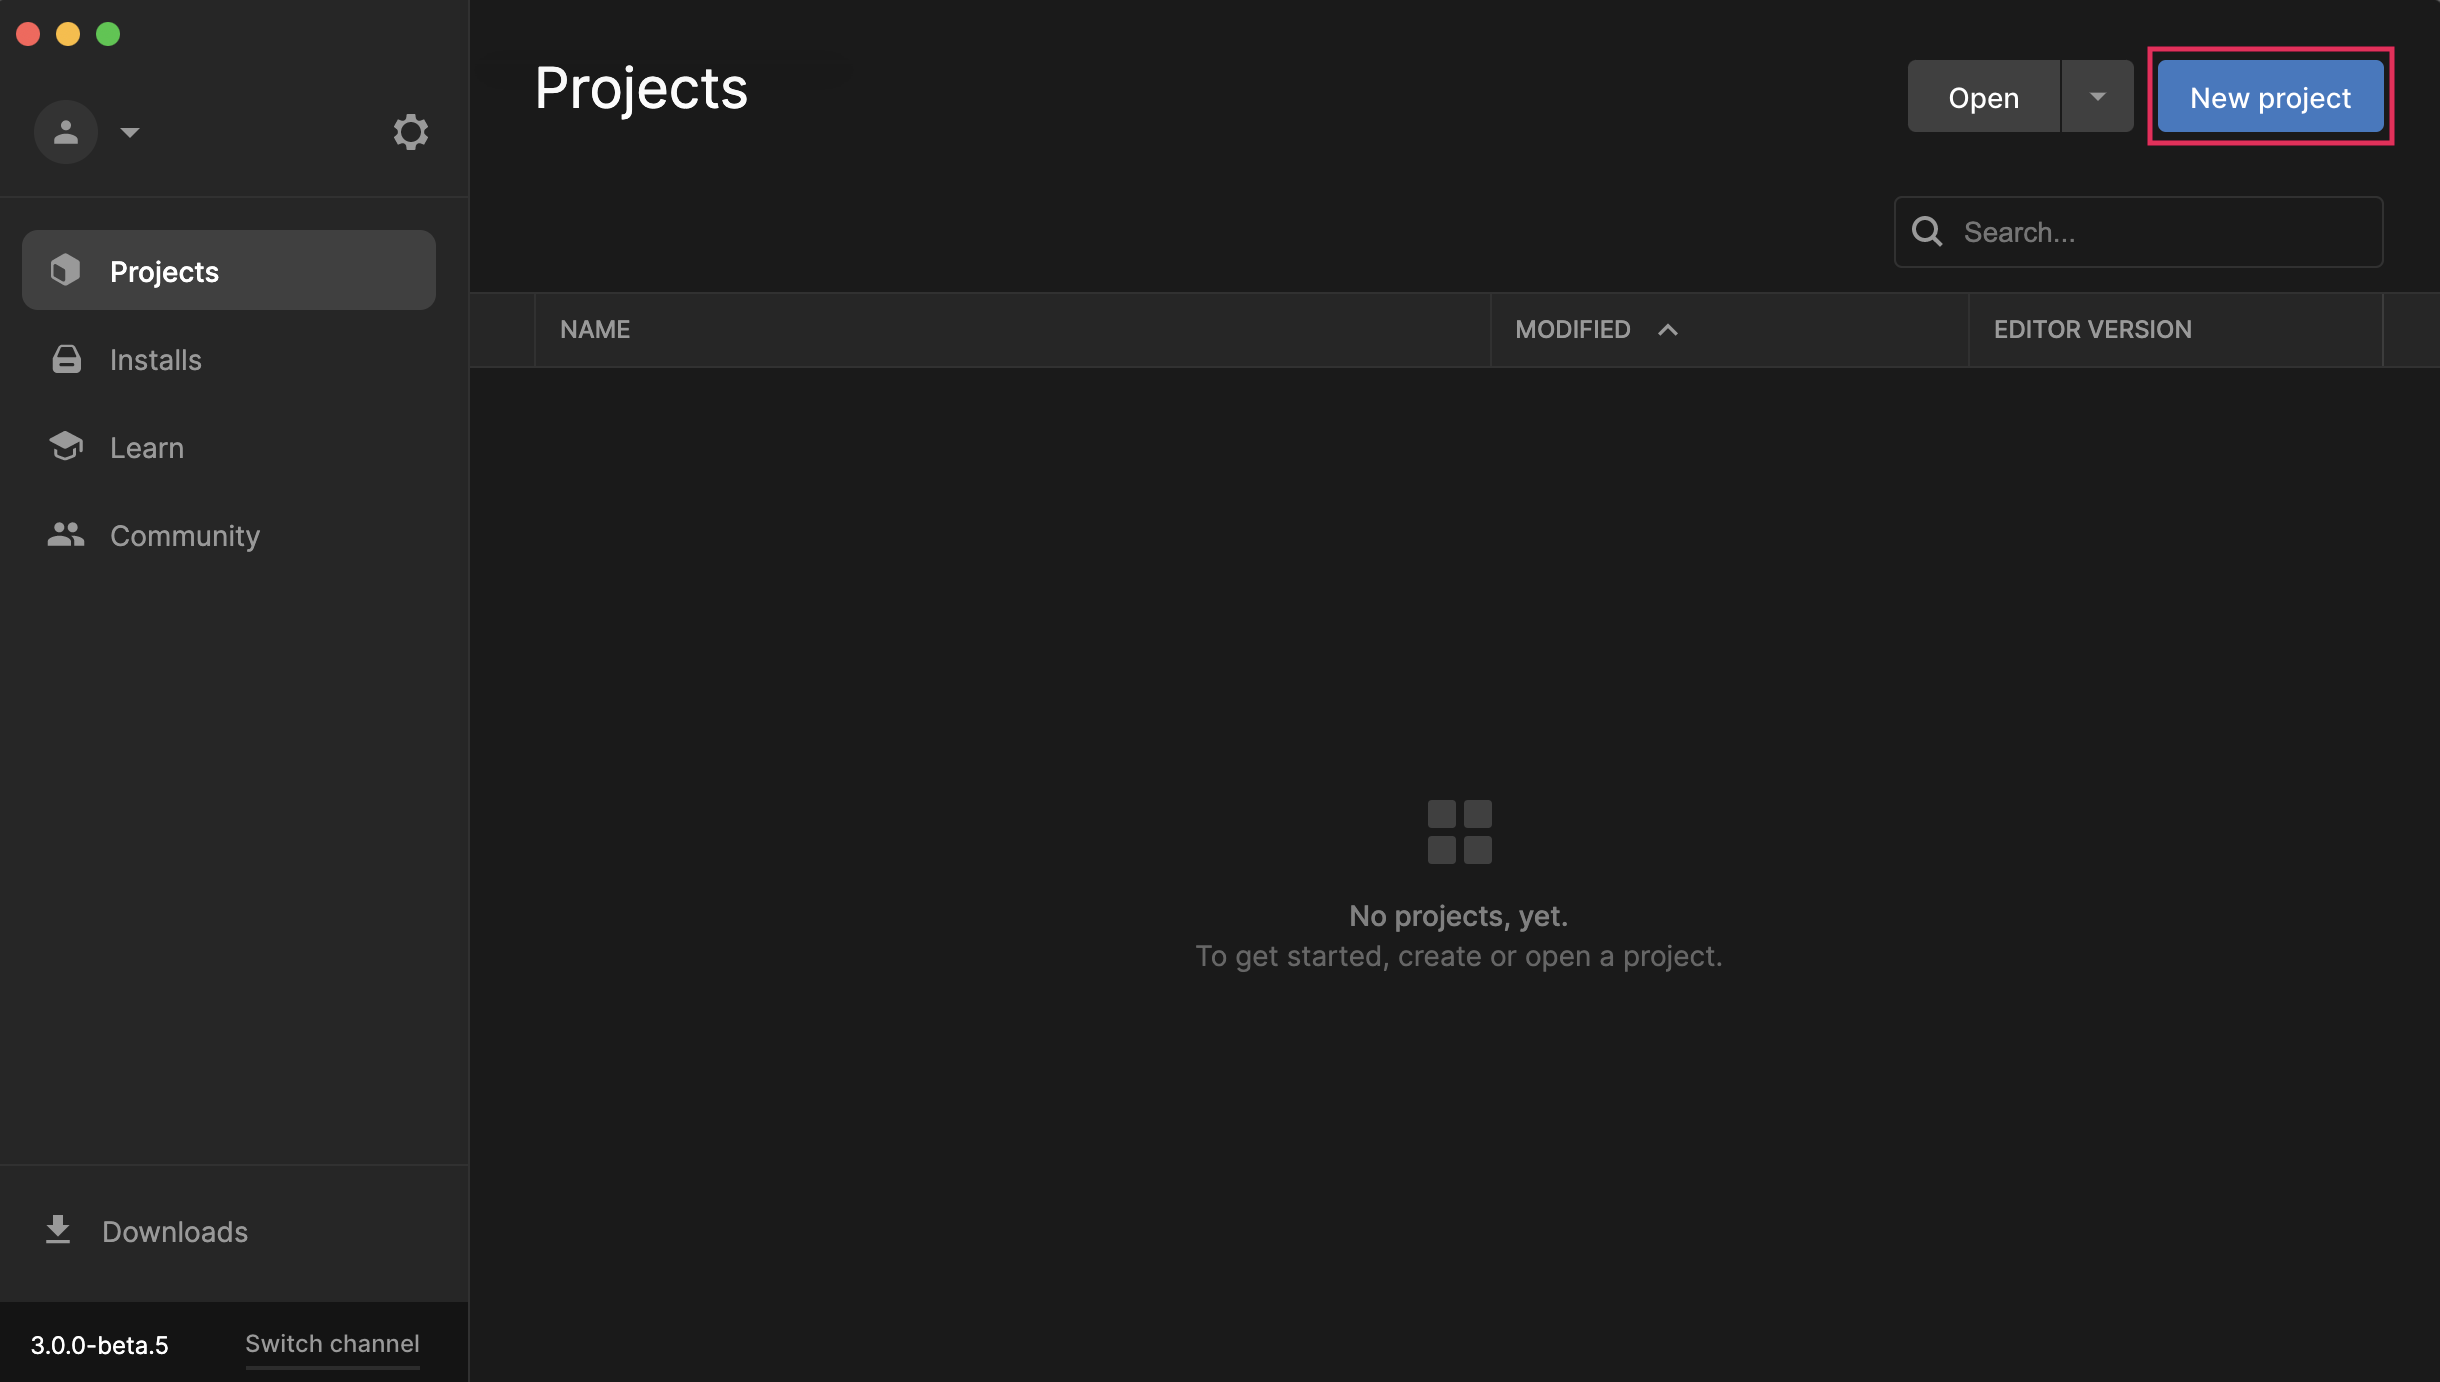
Task: Click the Installs drive icon
Action: 66,359
